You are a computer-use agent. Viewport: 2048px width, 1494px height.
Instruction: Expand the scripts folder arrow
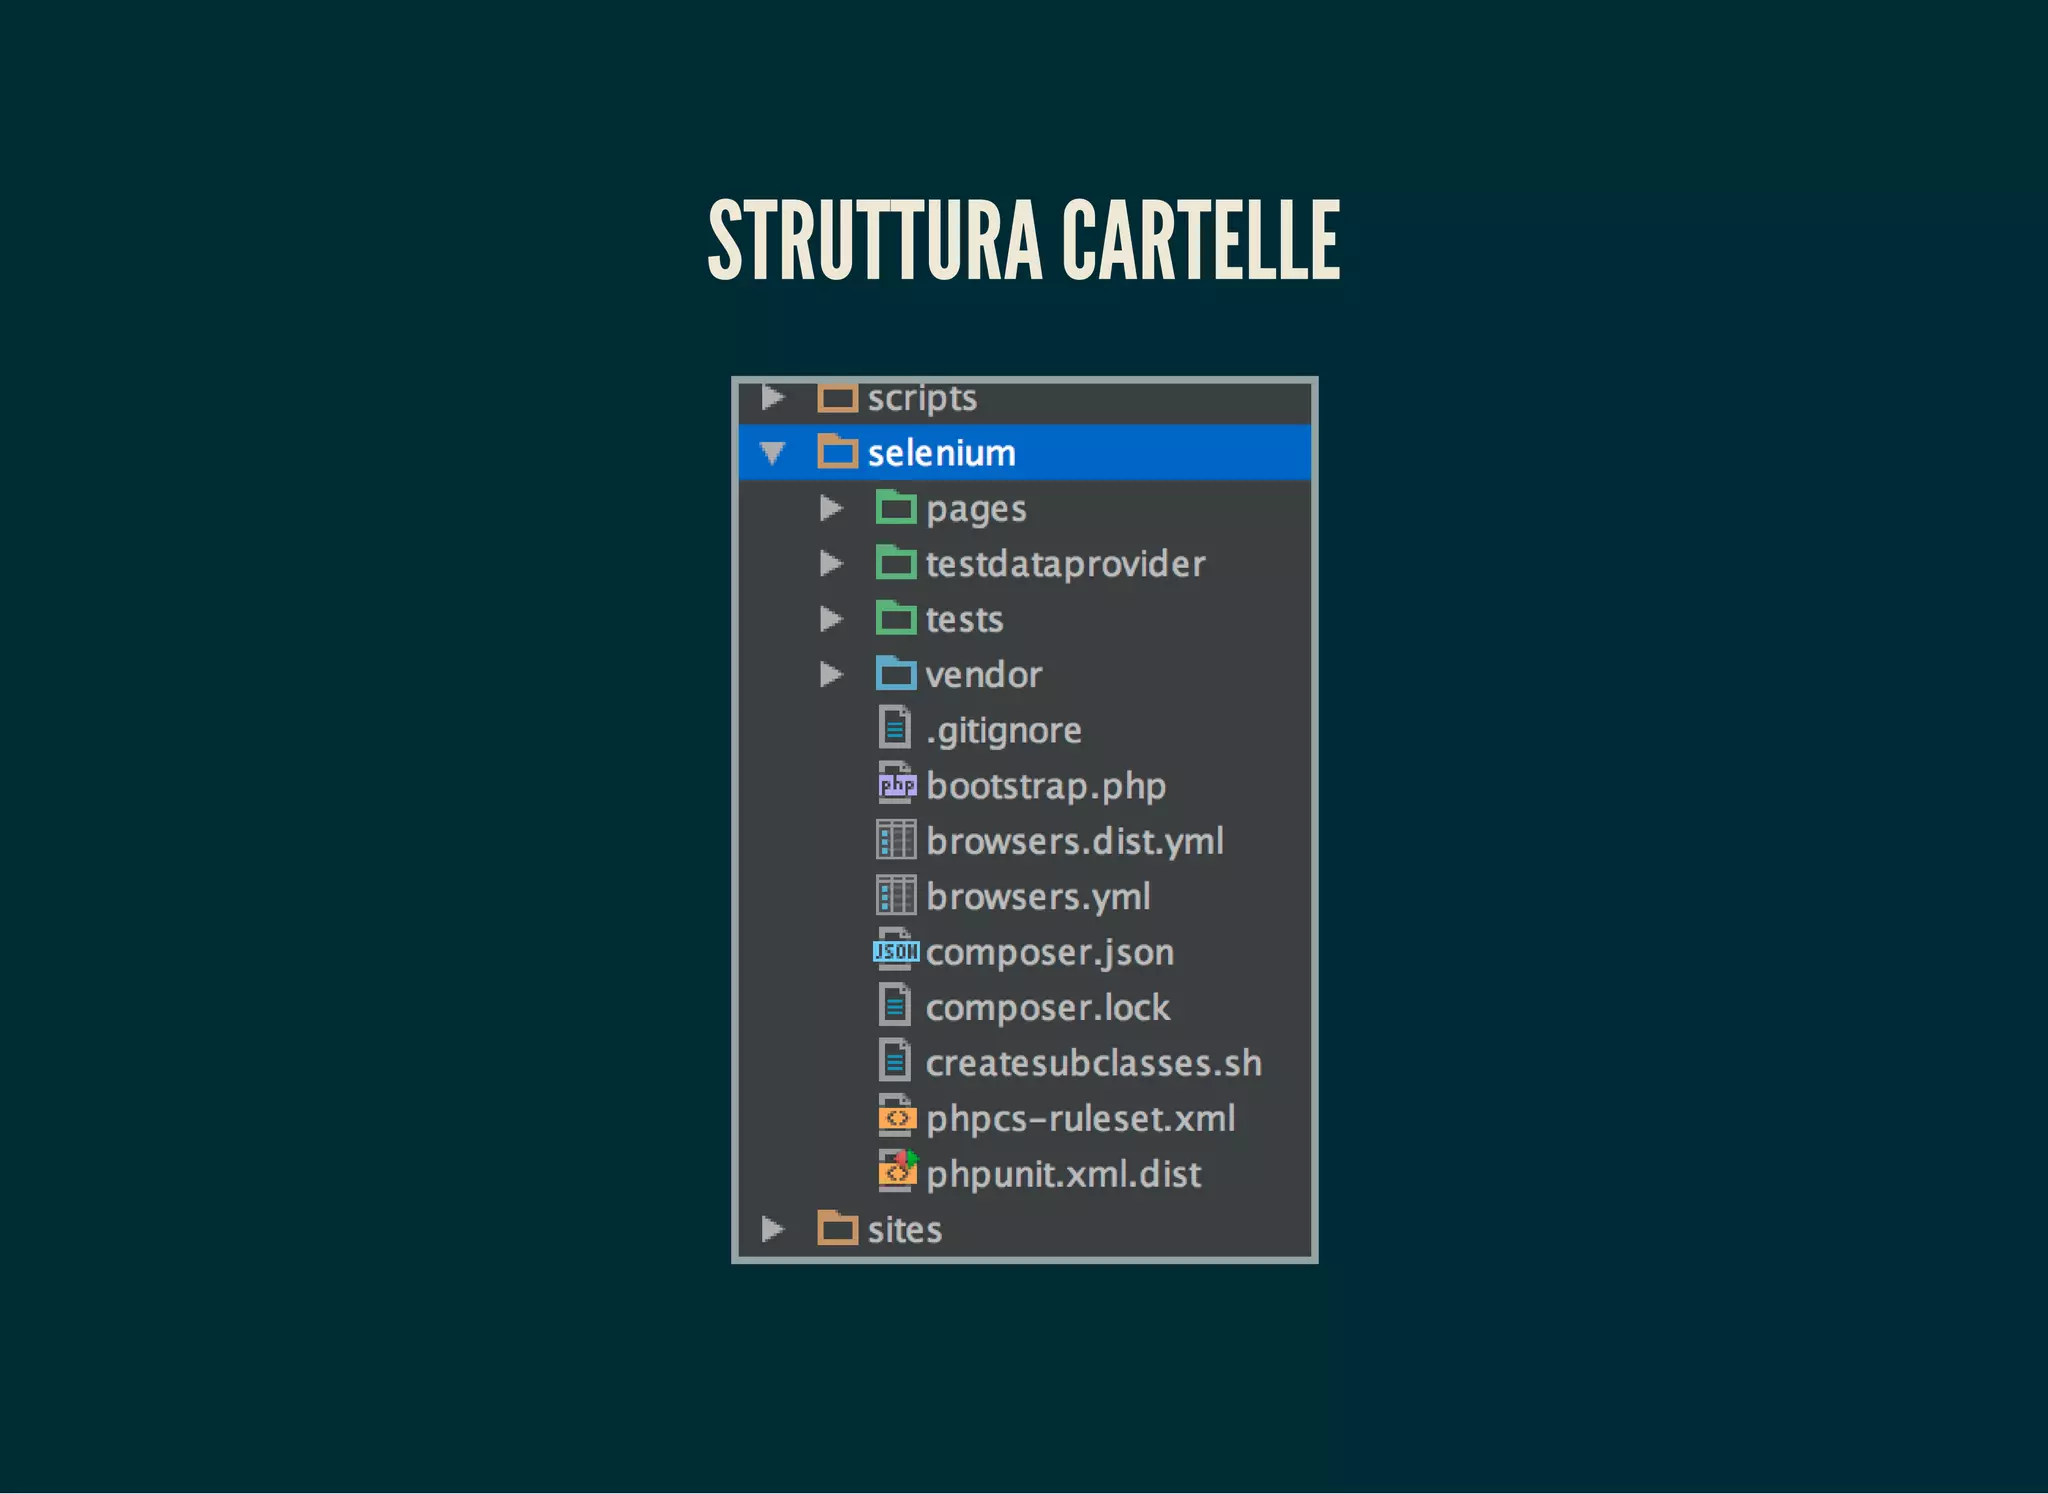click(x=772, y=398)
